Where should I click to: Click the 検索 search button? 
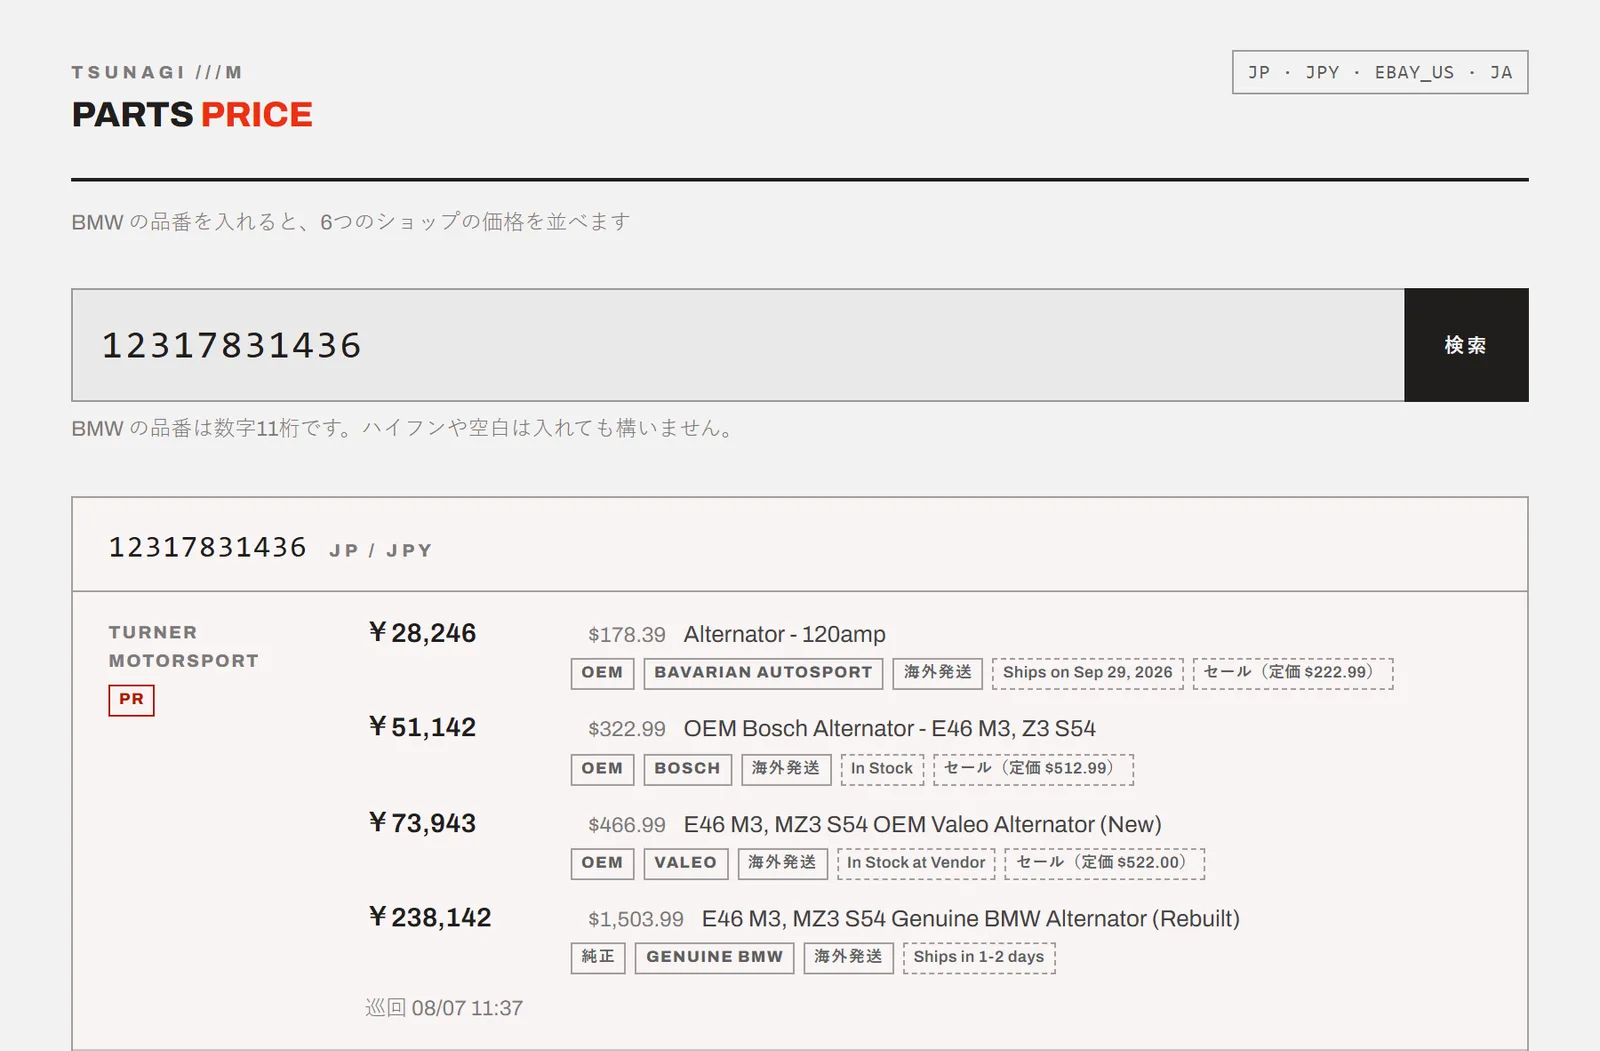pyautogui.click(x=1466, y=345)
